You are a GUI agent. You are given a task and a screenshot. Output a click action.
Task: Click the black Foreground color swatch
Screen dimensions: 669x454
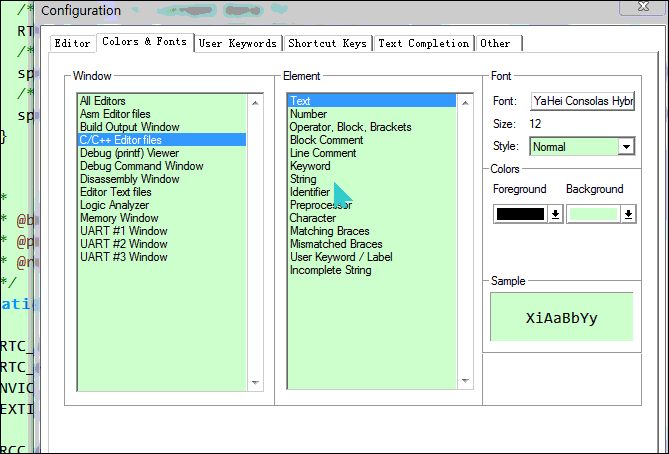click(x=521, y=214)
